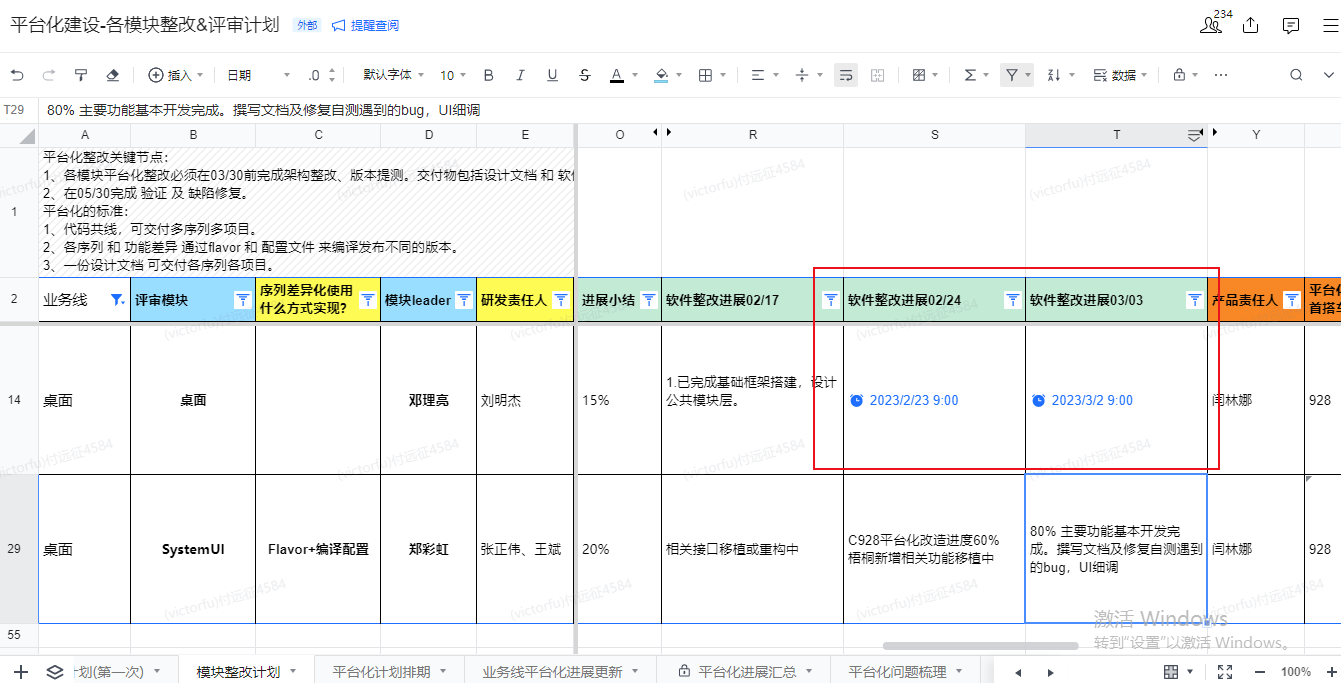Add a new sheet with plus icon
The width and height of the screenshot is (1341, 683).
[22, 671]
